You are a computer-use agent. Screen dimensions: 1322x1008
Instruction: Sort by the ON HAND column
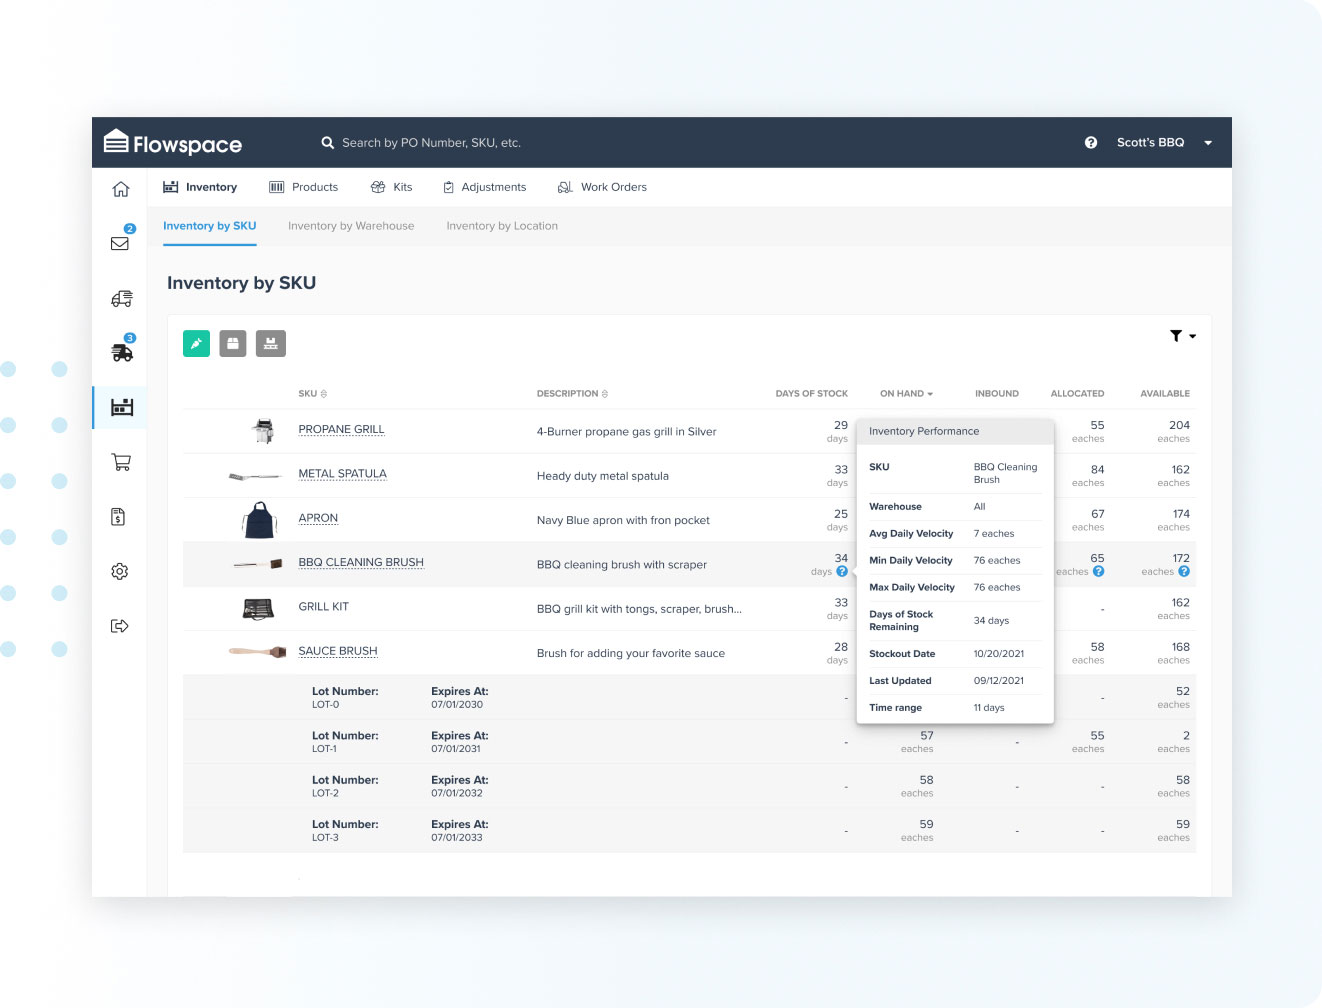[x=906, y=394]
